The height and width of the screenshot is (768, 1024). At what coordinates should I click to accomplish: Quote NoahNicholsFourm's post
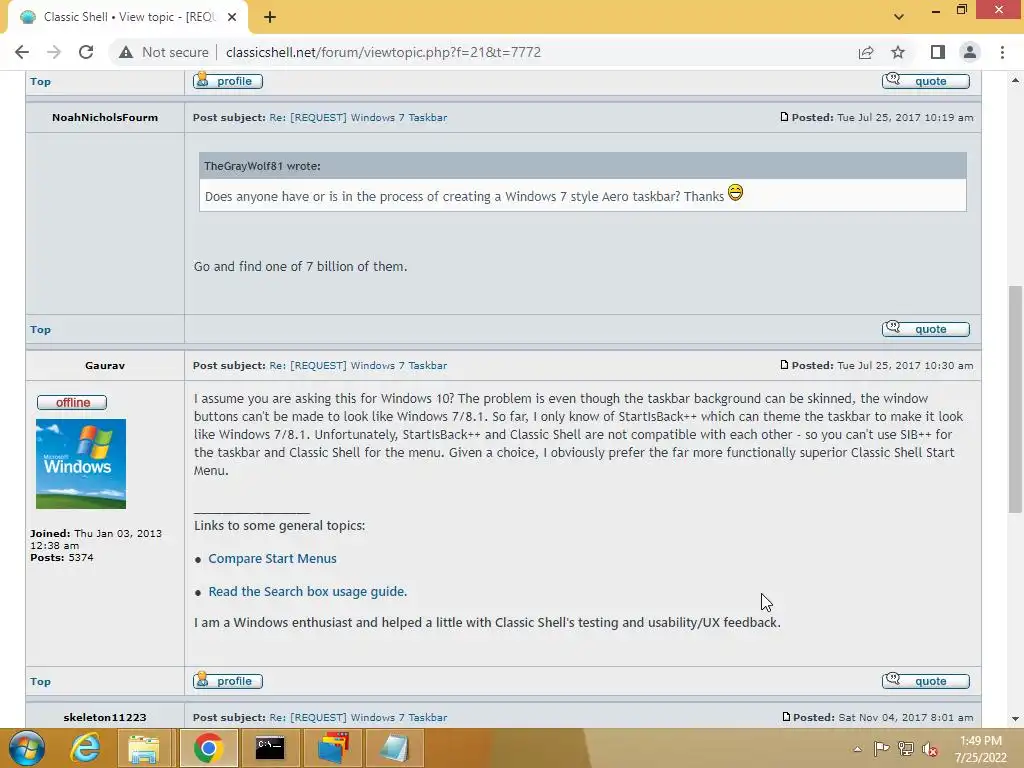click(x=925, y=329)
